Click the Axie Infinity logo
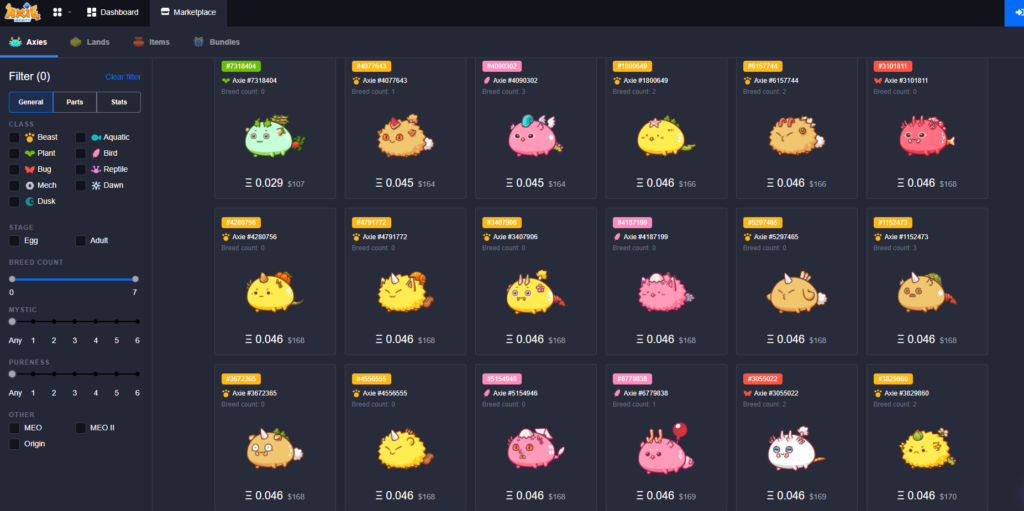Screen dimensions: 1024x511 coord(21,12)
